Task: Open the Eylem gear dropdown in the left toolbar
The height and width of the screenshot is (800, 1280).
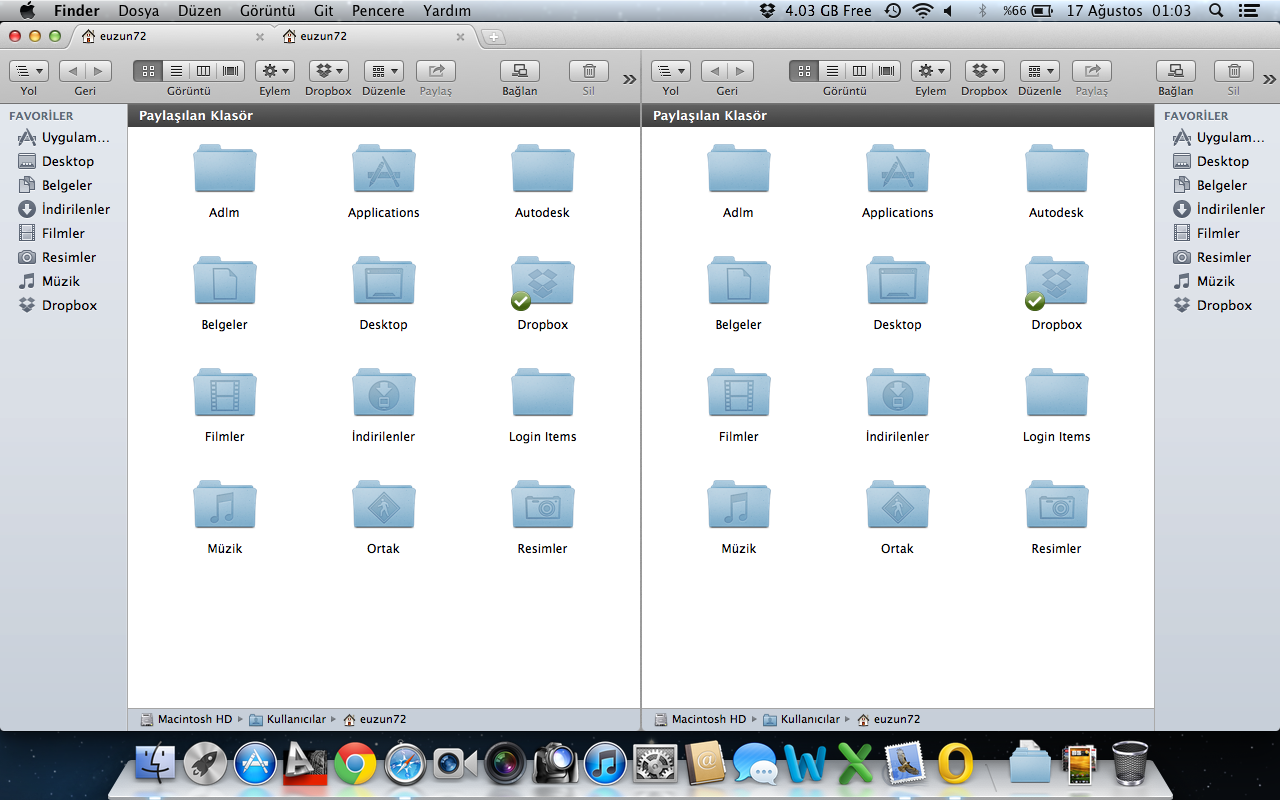Action: point(274,71)
